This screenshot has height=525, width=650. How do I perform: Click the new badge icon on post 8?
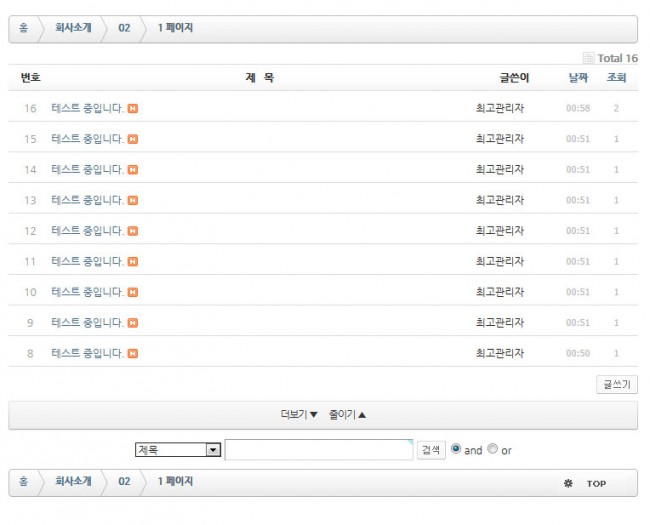[x=133, y=353]
